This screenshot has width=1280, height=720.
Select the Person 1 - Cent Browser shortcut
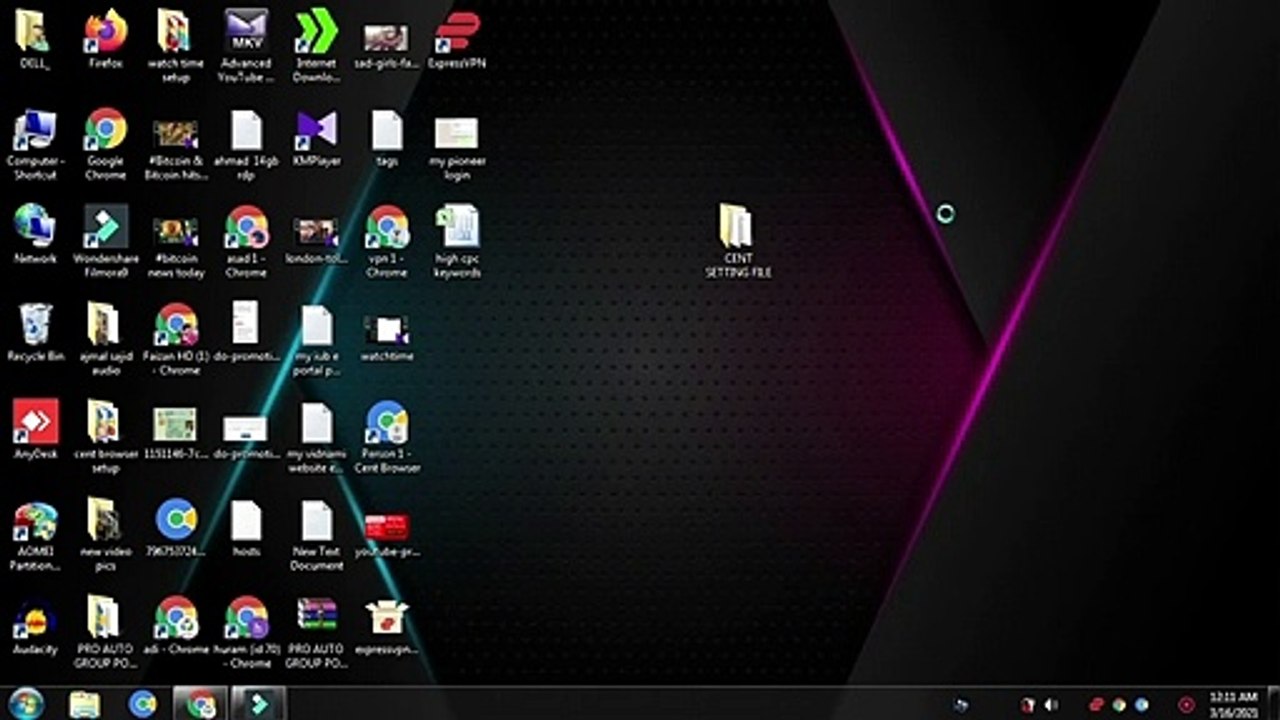386,423
